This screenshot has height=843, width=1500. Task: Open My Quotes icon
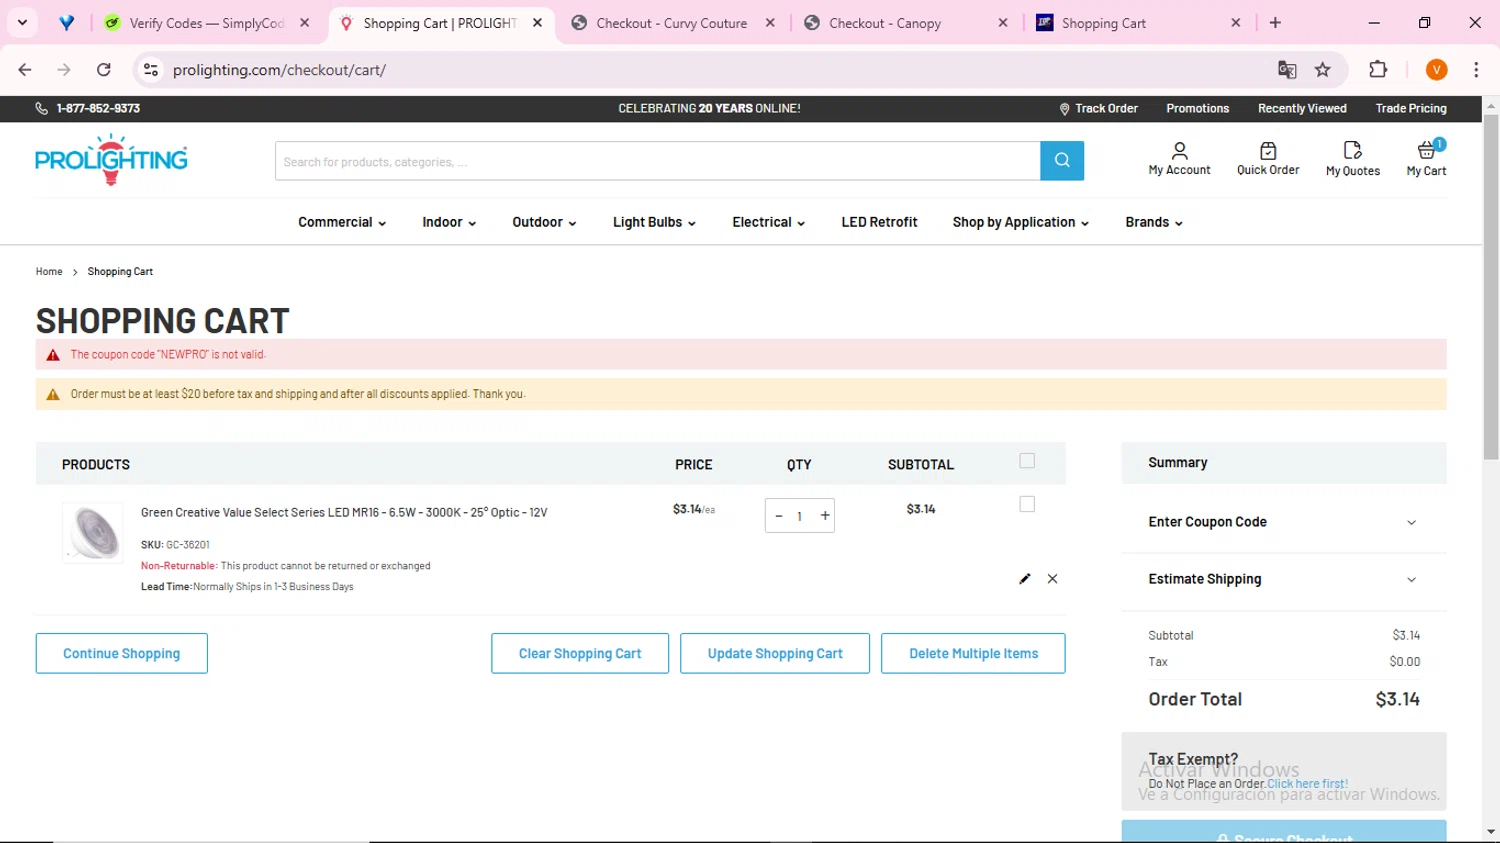(1352, 158)
